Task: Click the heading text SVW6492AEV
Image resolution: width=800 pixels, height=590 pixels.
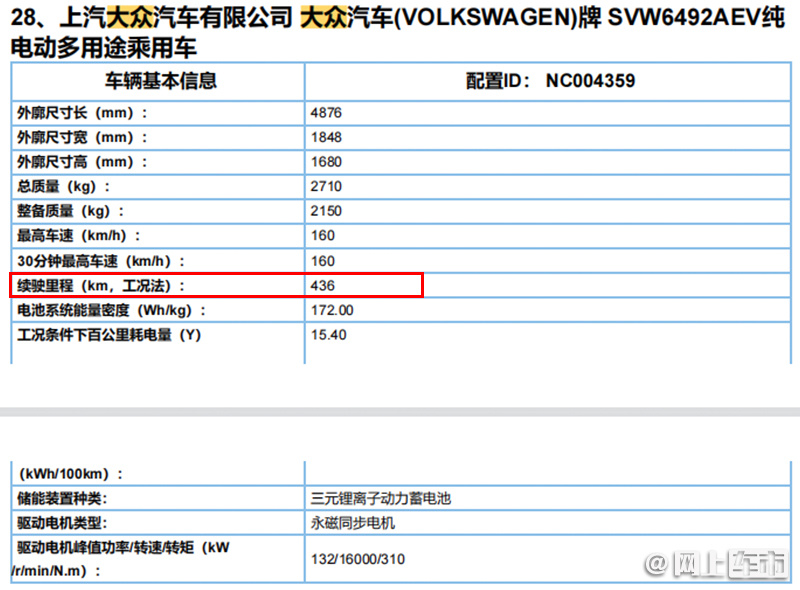Action: tap(684, 18)
